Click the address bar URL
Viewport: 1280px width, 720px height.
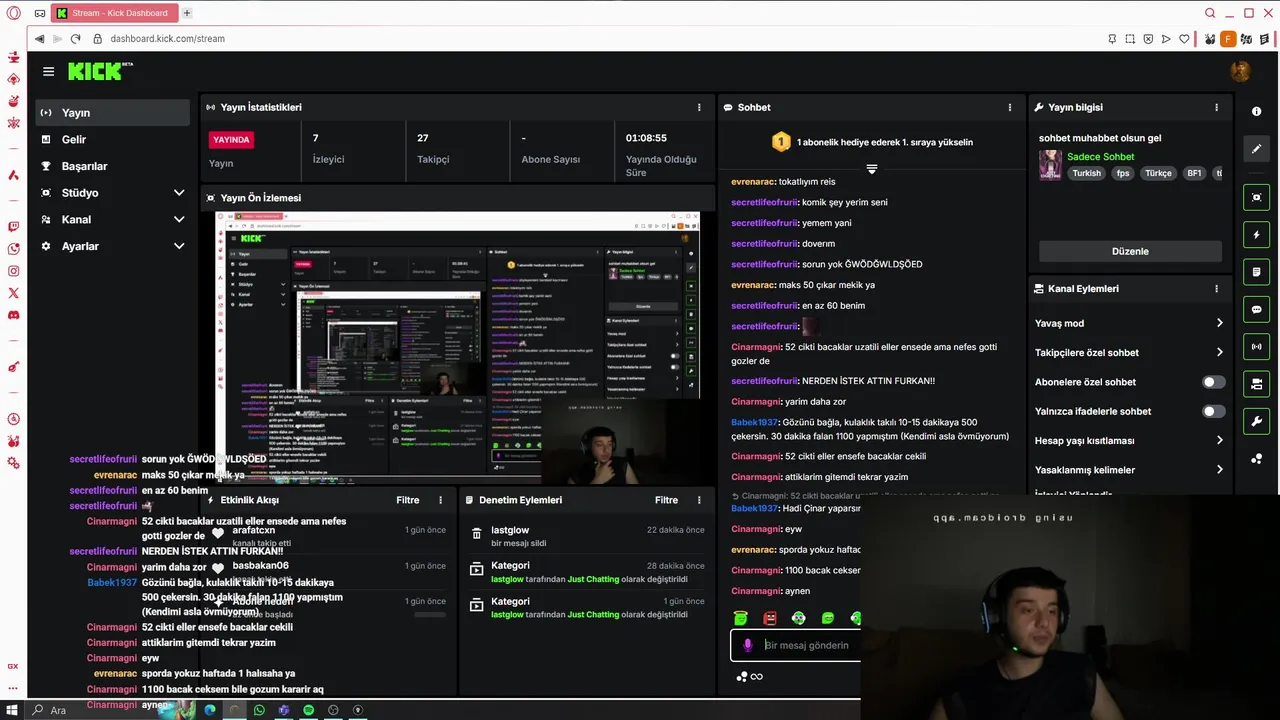click(x=167, y=39)
